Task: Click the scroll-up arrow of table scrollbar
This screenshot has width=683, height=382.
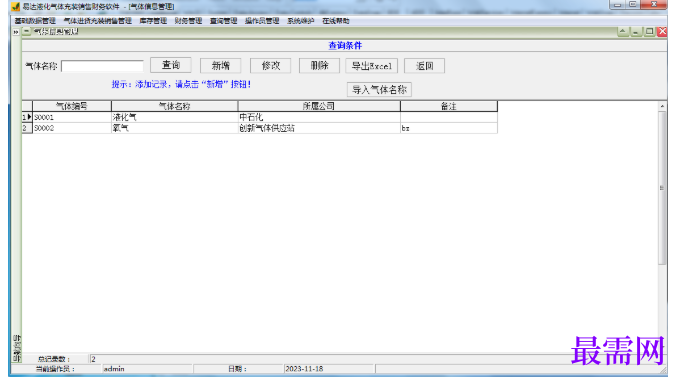Action: point(662,106)
